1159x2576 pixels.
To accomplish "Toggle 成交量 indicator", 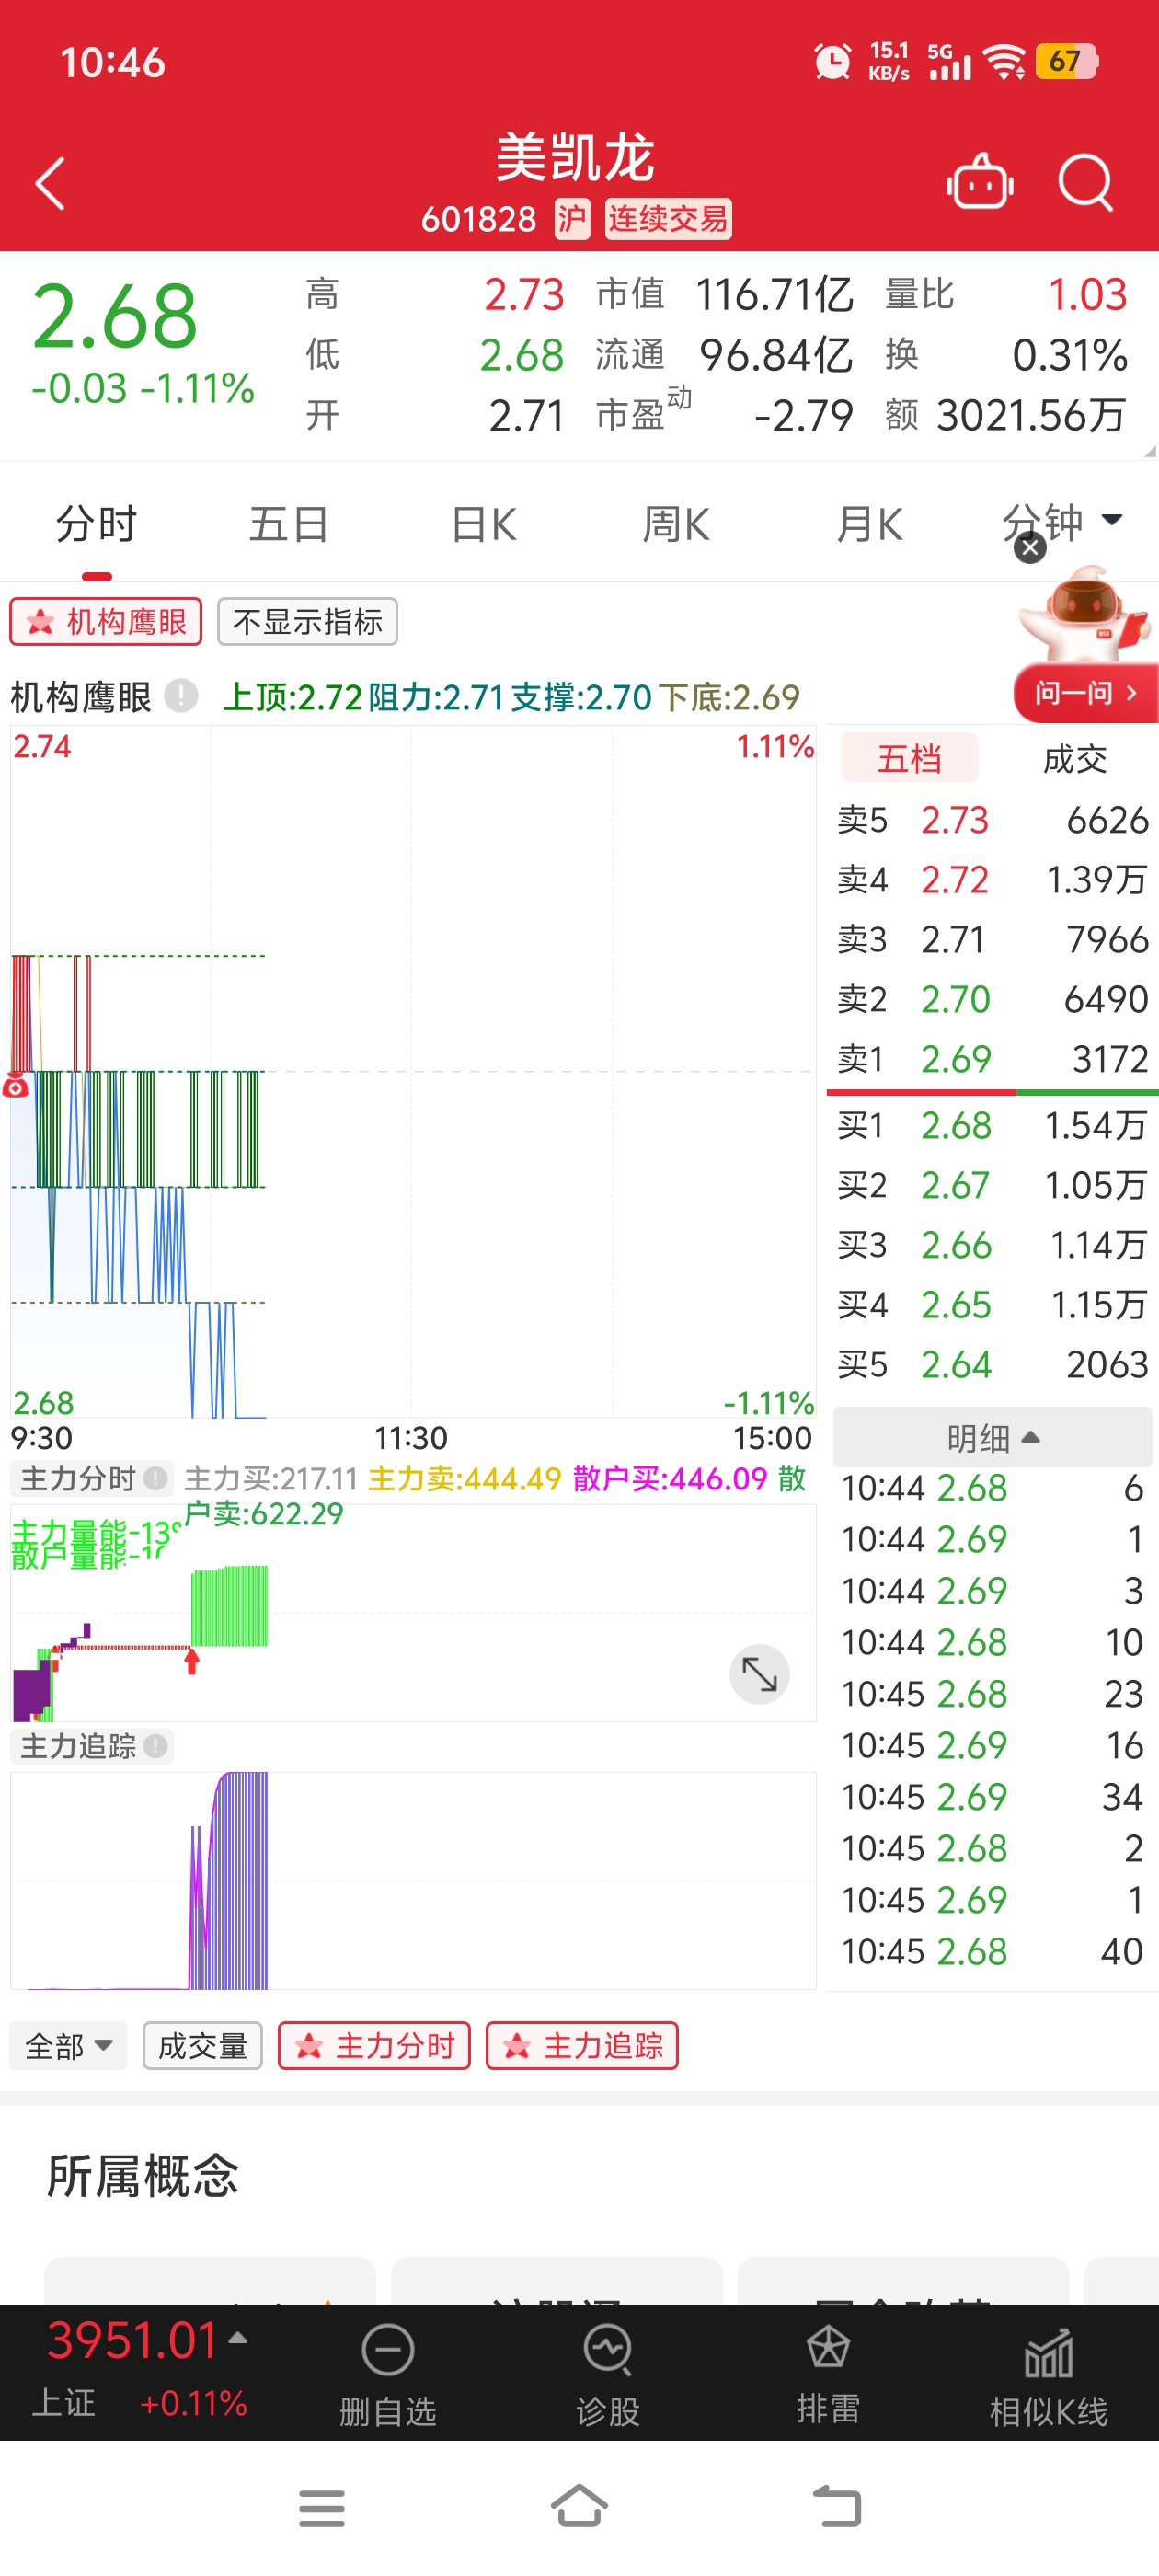I will click(x=202, y=2046).
